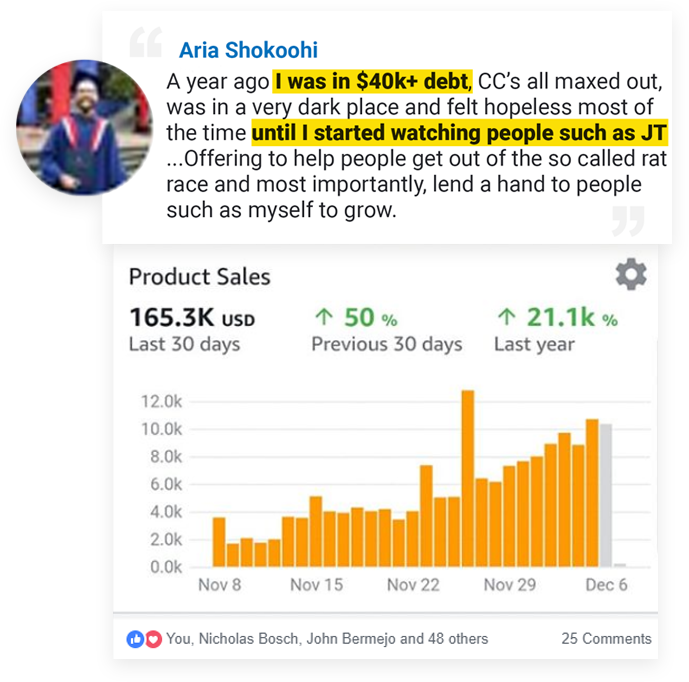Open Aria Shokoohi's name link

(x=248, y=50)
